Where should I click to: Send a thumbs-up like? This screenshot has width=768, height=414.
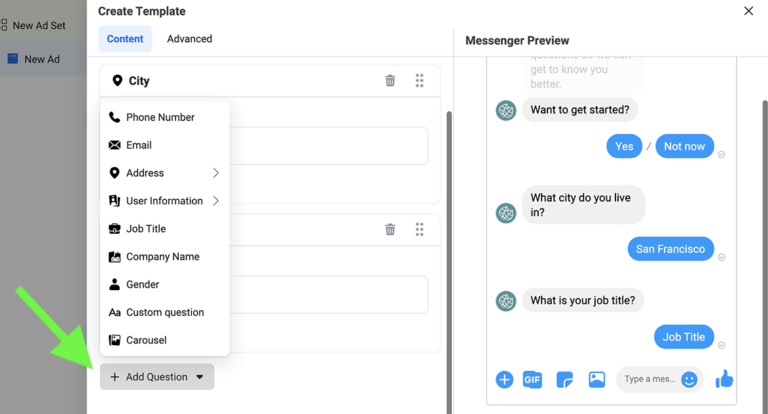[x=724, y=379]
